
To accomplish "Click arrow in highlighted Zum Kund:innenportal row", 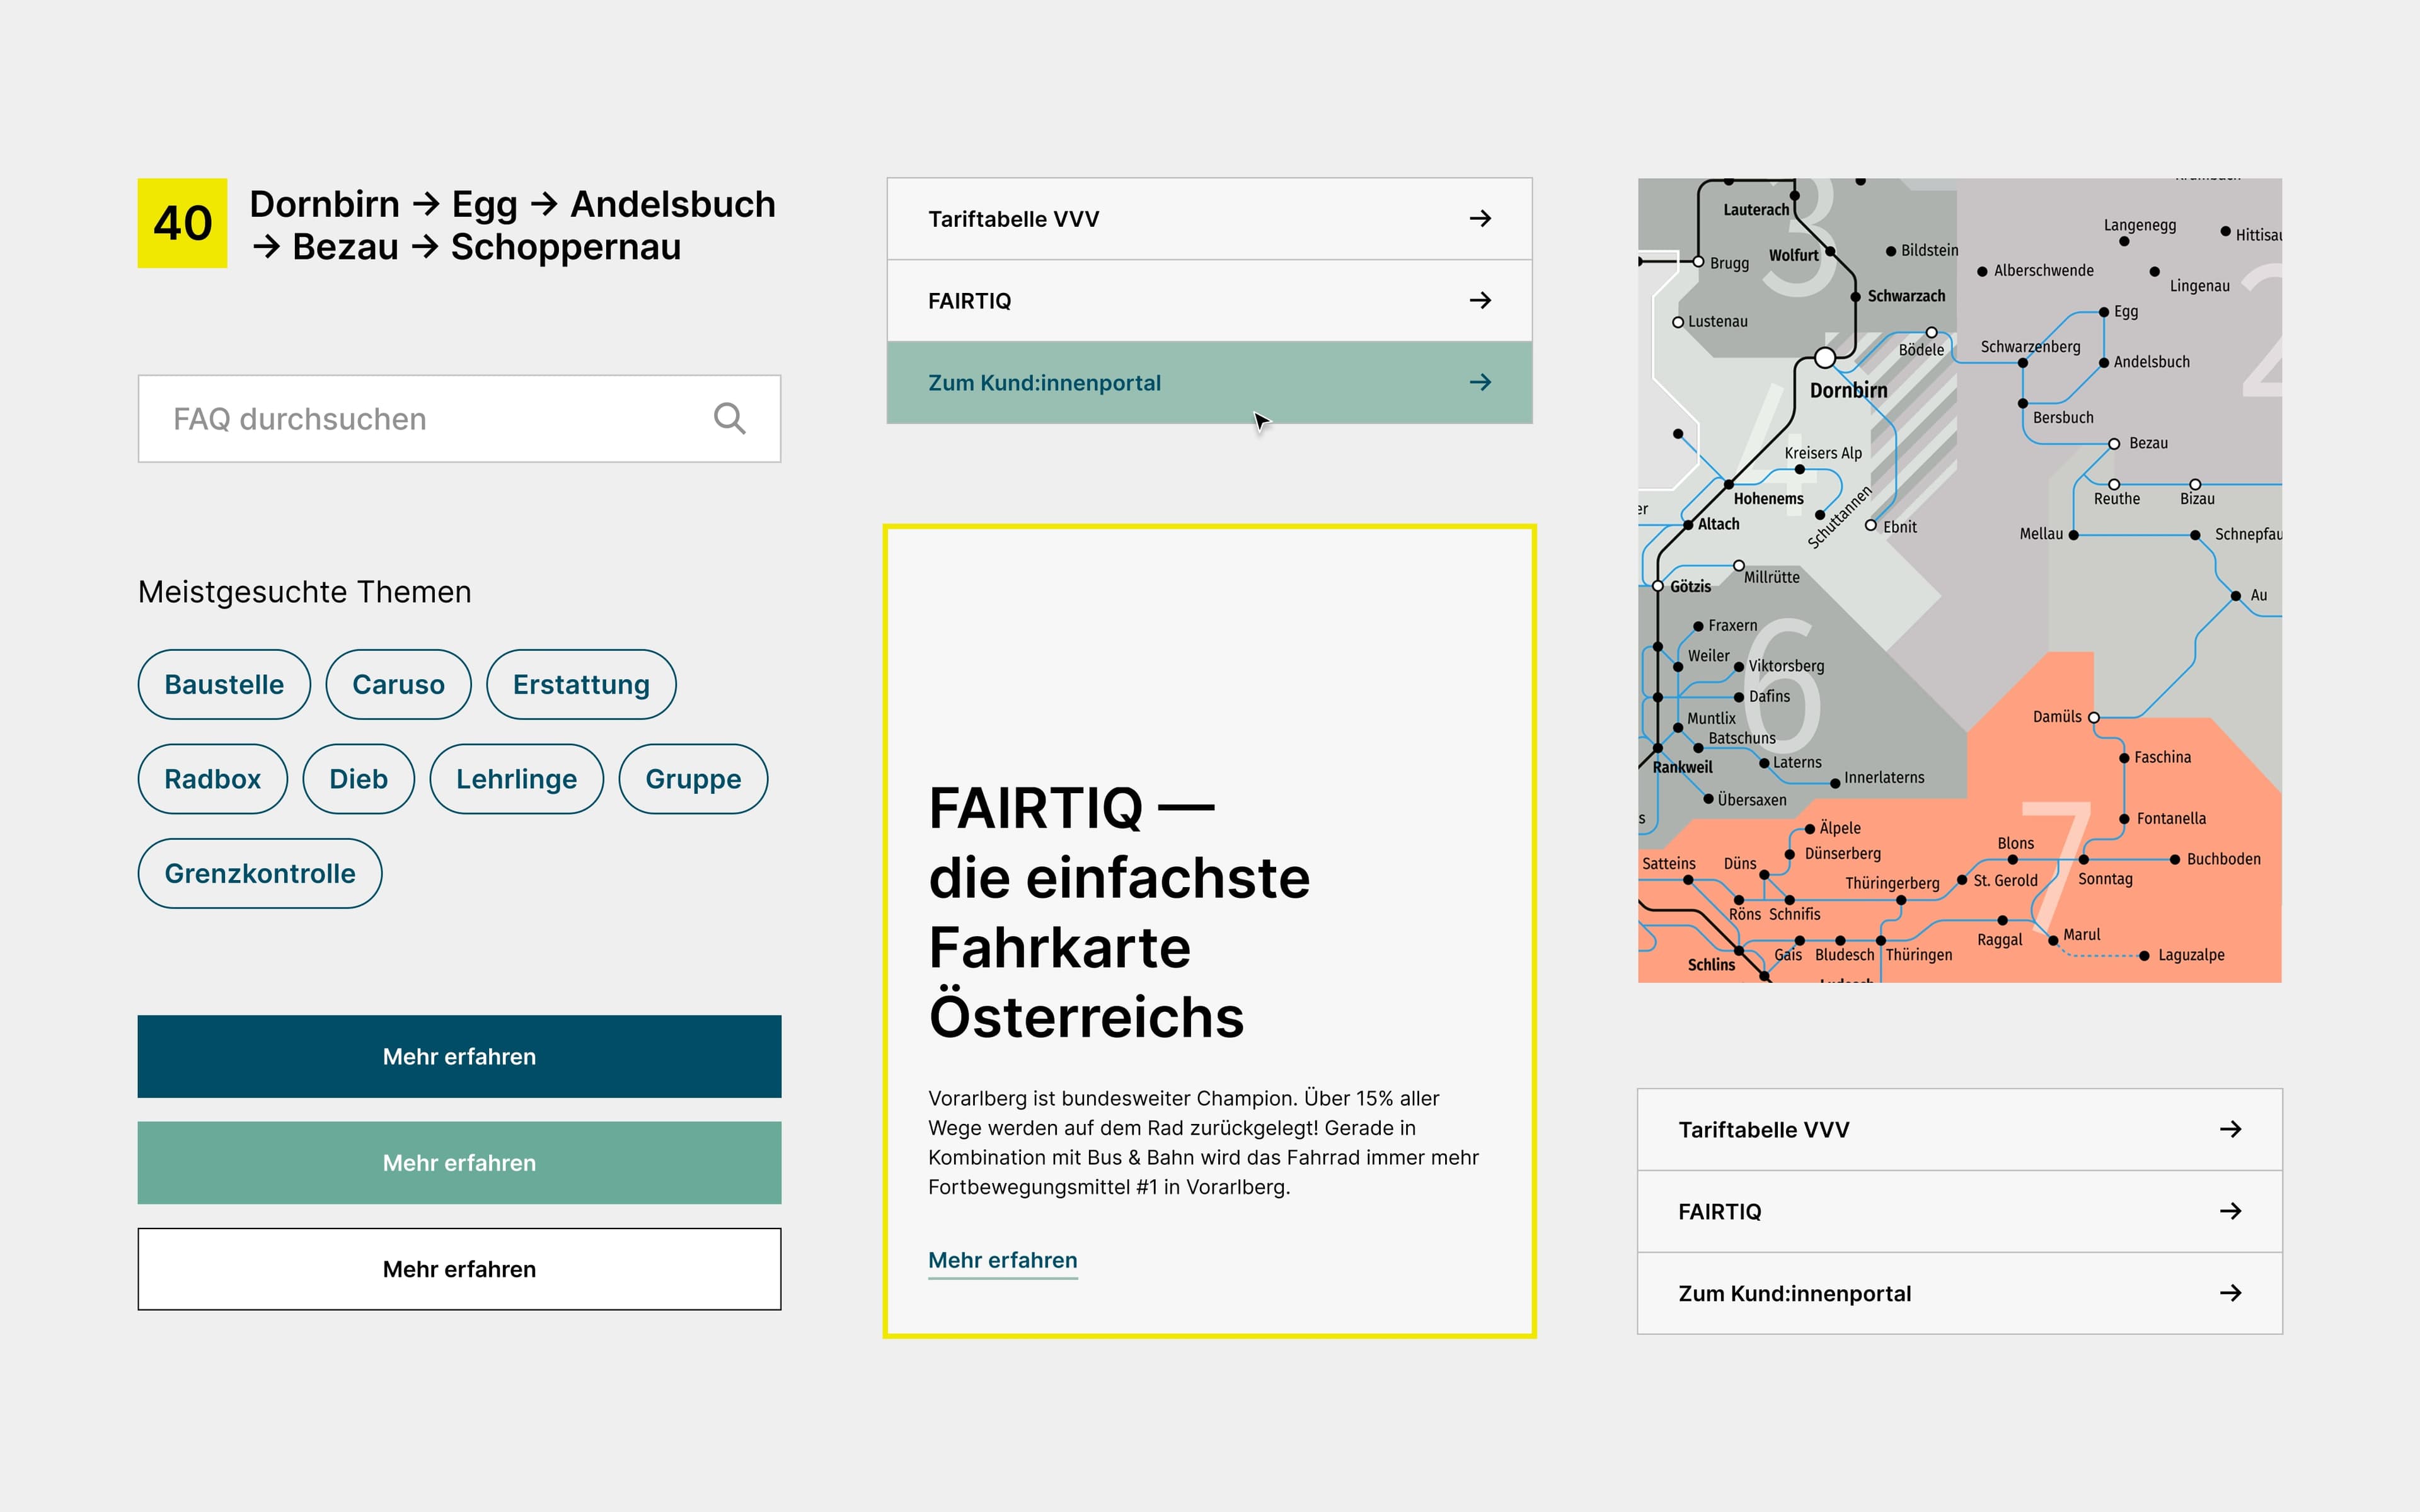I will click(1480, 382).
